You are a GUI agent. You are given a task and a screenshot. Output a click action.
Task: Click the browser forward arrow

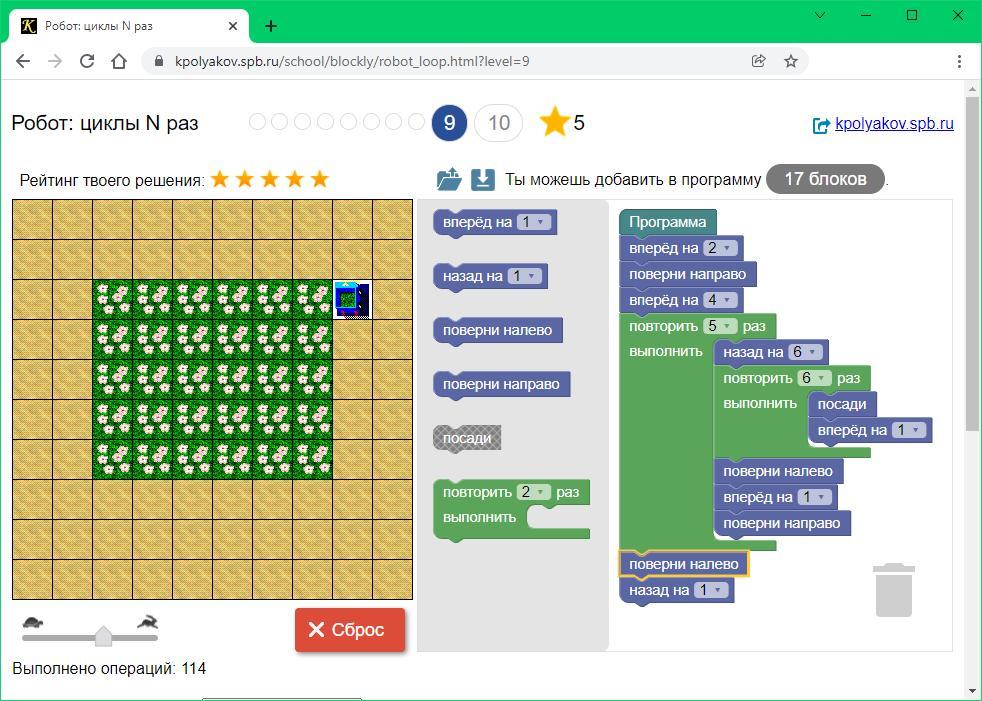coord(55,61)
